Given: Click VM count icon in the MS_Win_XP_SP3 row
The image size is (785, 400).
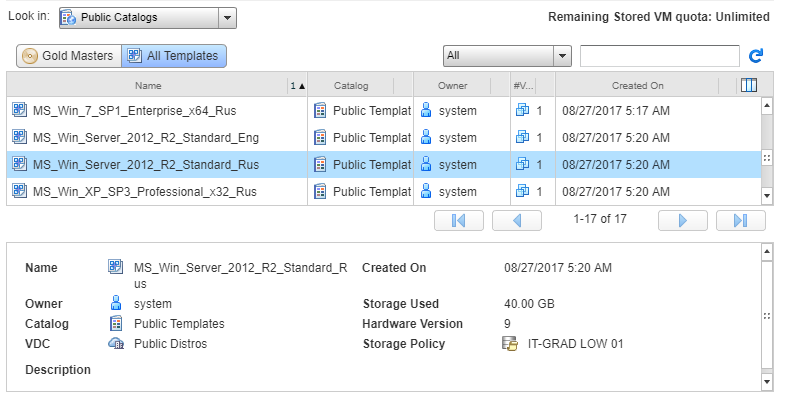Looking at the screenshot, I should coord(522,191).
